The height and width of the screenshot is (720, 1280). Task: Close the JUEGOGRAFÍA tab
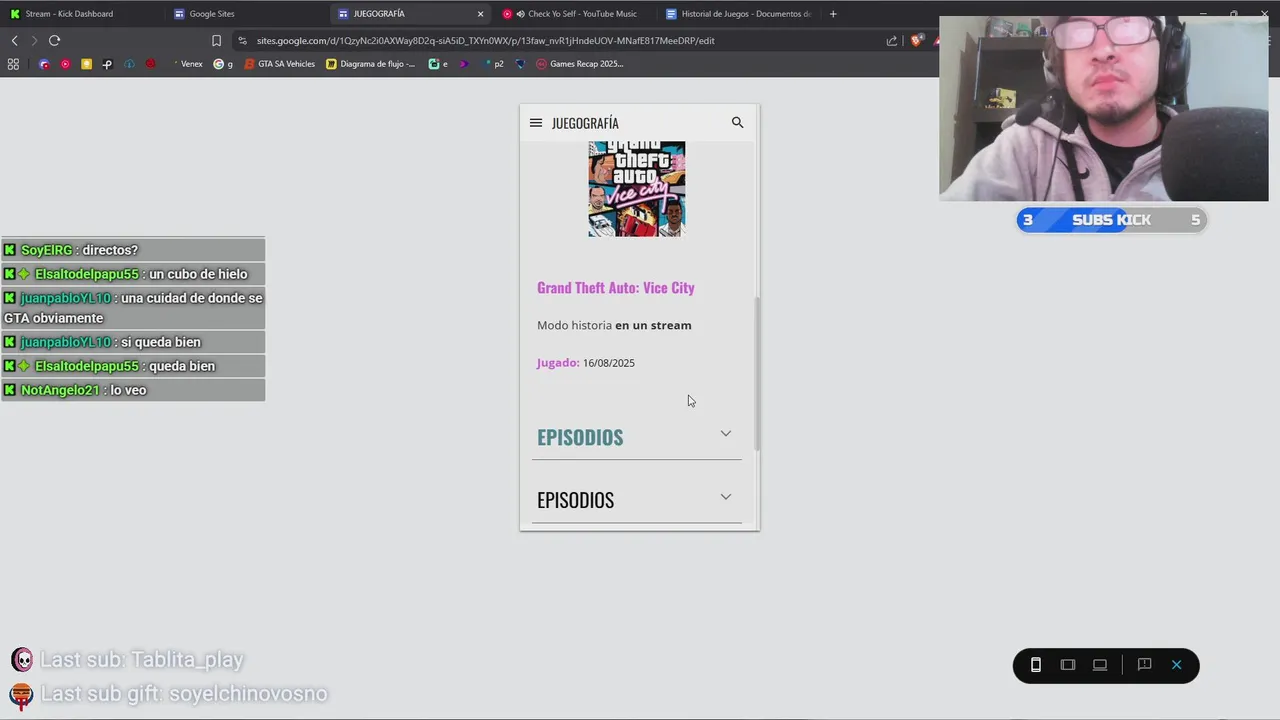tap(480, 14)
